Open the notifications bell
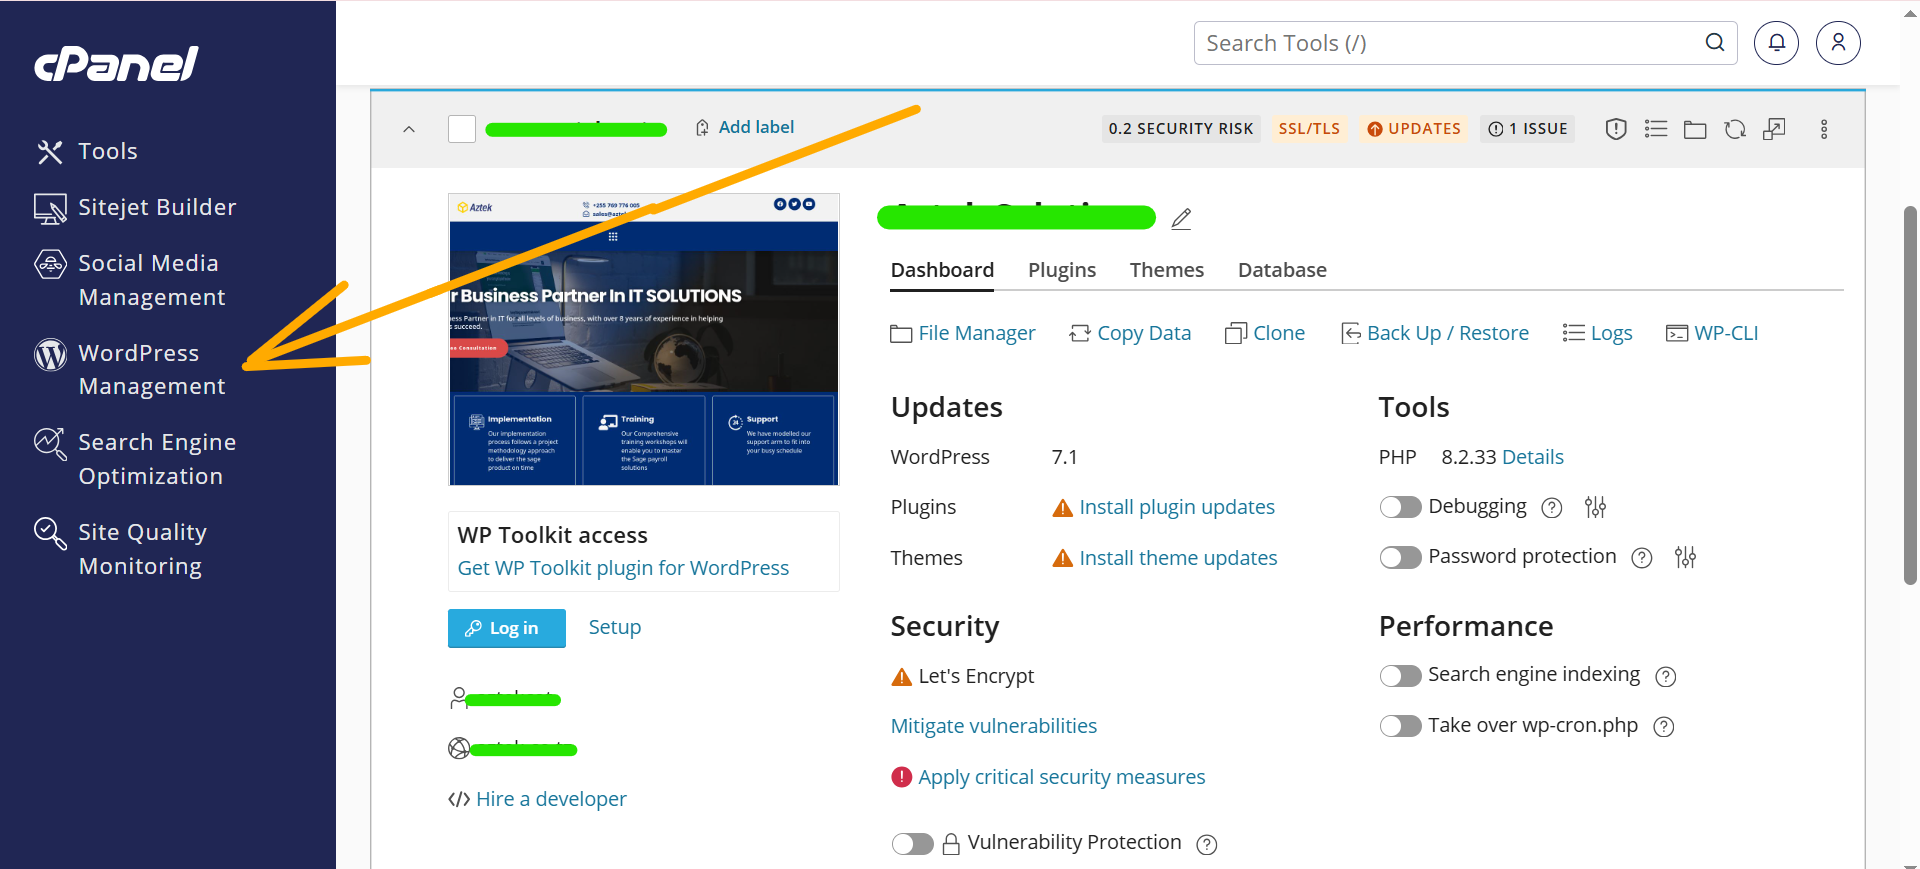The width and height of the screenshot is (1920, 869). click(x=1776, y=43)
